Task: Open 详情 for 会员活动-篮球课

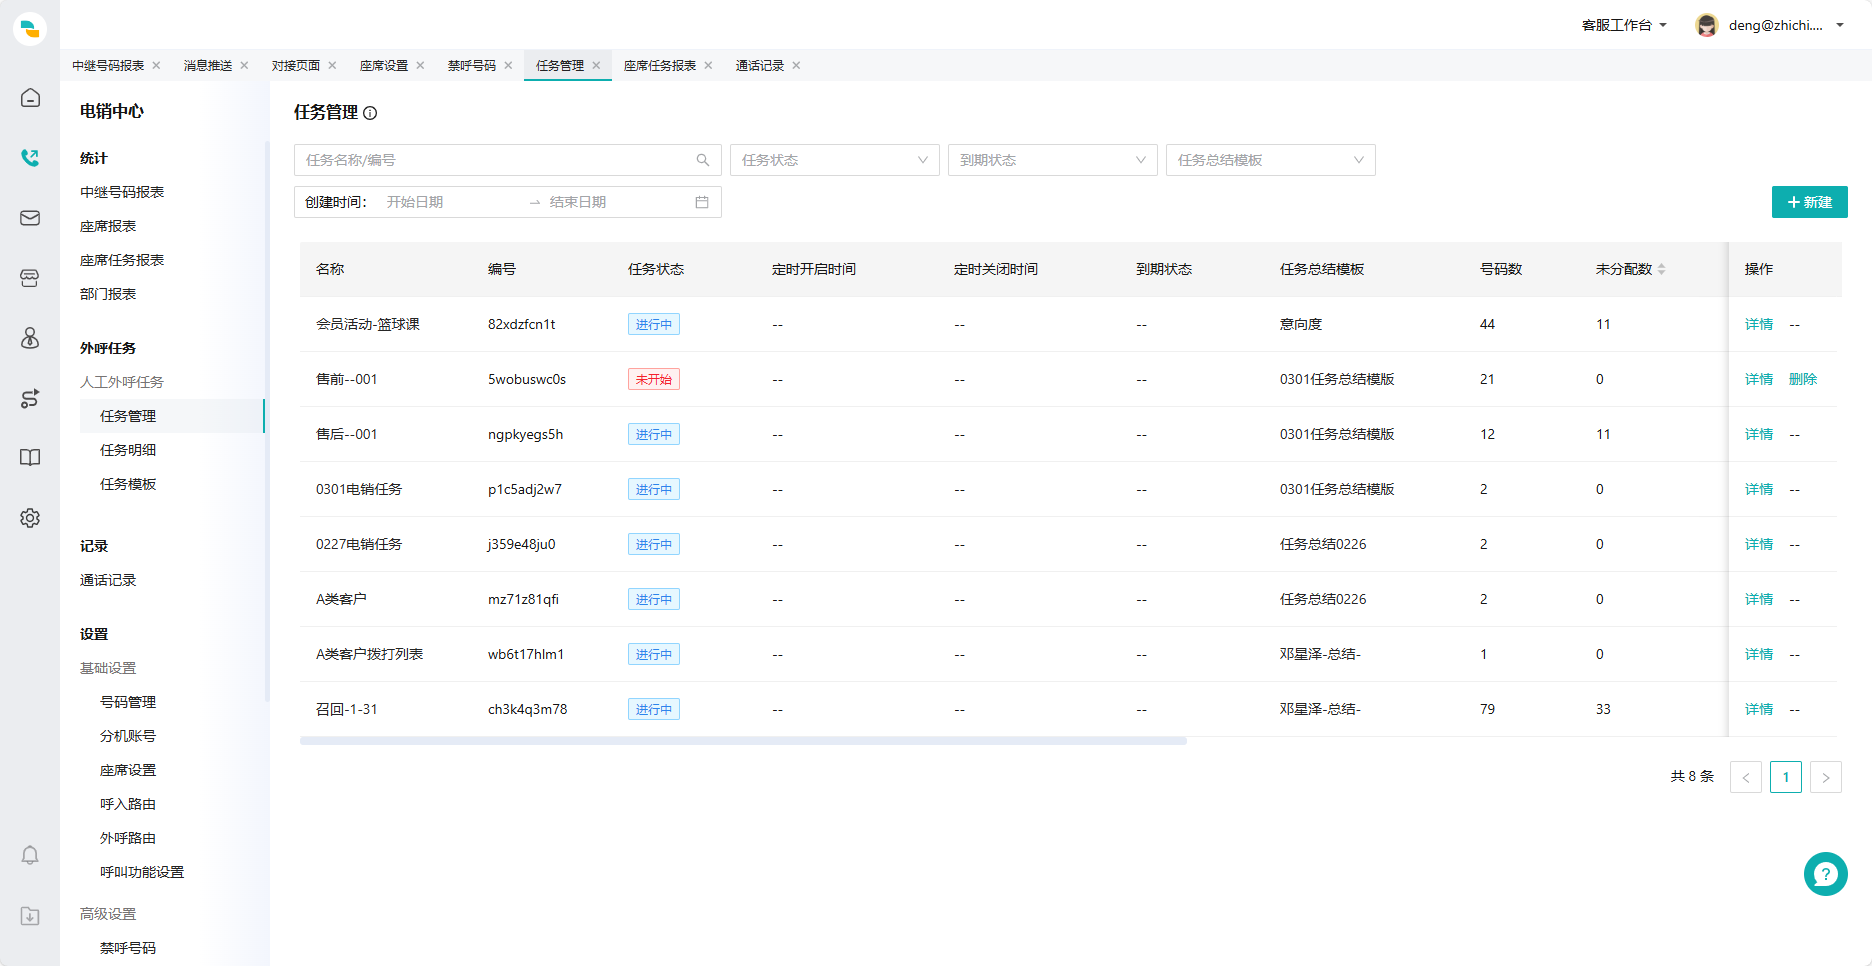Action: 1758,324
